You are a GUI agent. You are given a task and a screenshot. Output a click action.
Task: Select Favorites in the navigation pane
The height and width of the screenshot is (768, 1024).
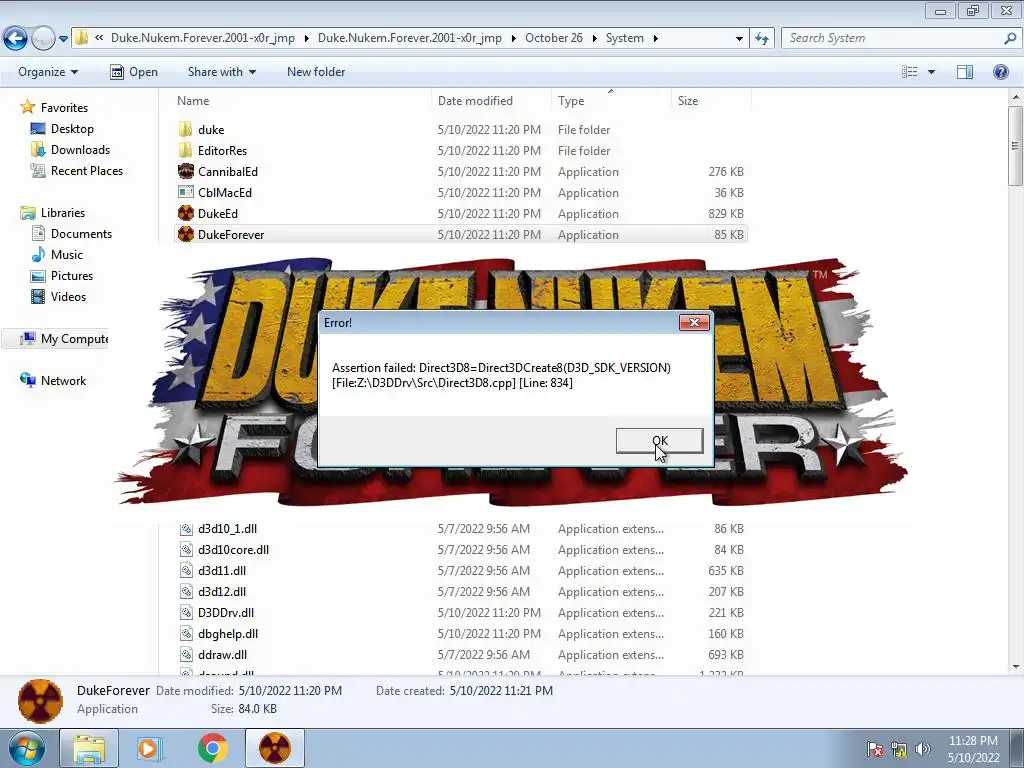(54, 107)
